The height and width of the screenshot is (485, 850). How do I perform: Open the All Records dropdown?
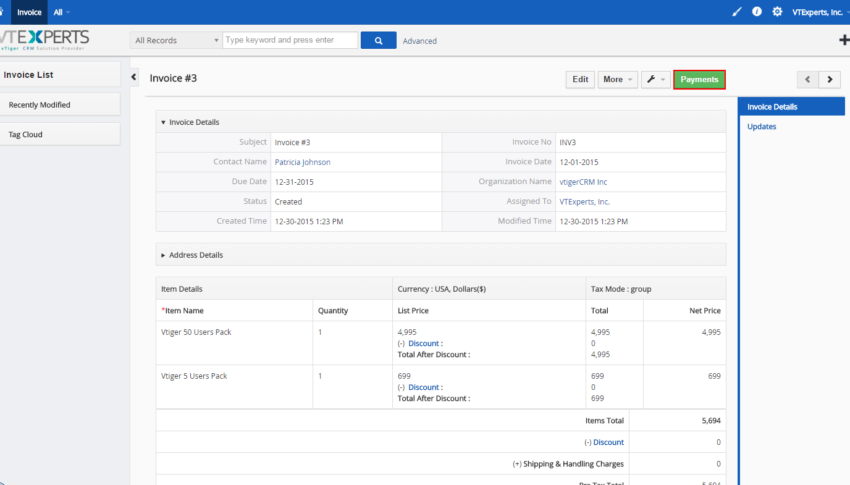176,40
